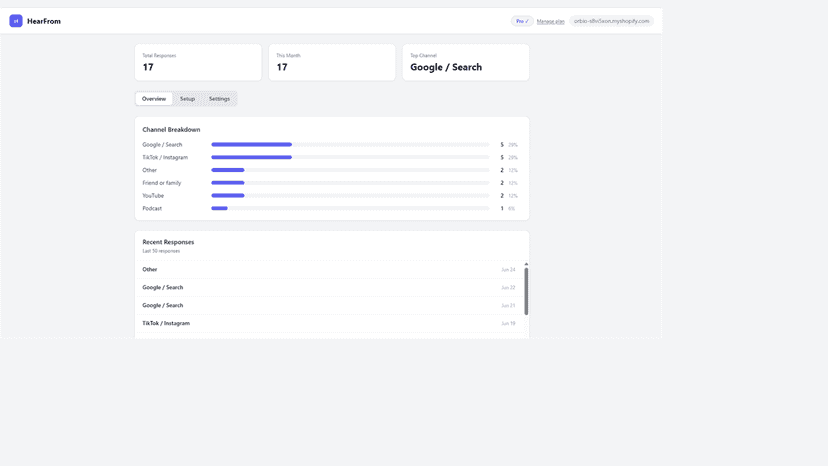Click the Friend or family progress bar
This screenshot has height=466, width=828.
click(350, 183)
